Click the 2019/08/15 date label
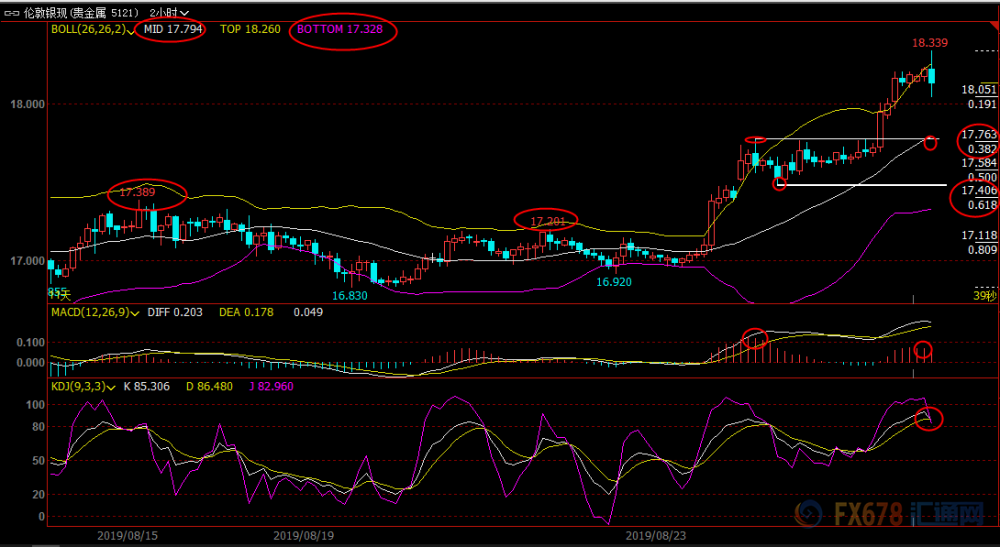The image size is (1000, 547). point(128,536)
